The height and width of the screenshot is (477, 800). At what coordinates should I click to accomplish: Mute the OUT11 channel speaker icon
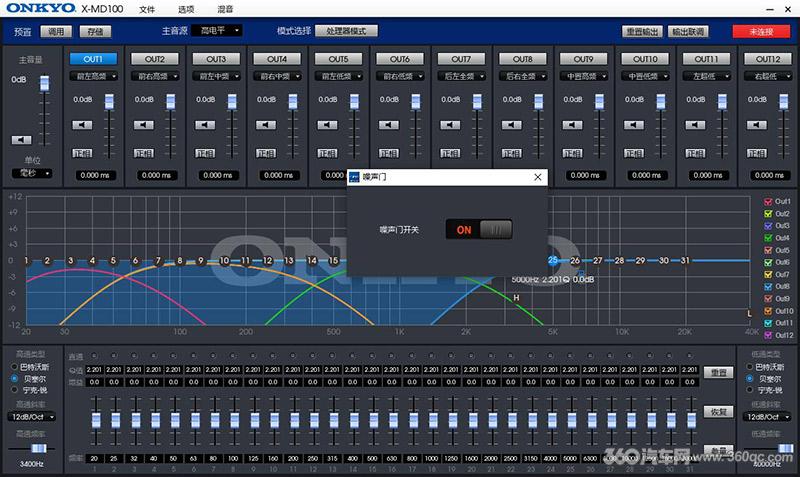click(695, 125)
